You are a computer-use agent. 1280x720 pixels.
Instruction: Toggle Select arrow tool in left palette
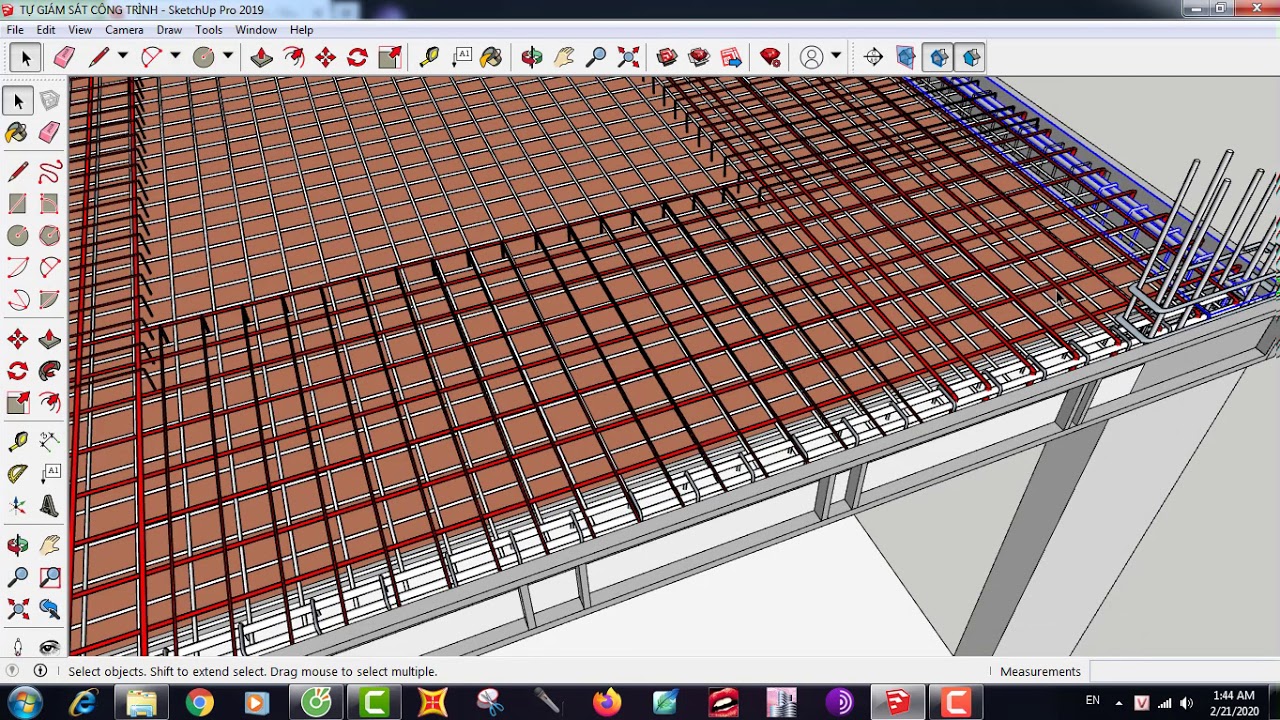18,100
